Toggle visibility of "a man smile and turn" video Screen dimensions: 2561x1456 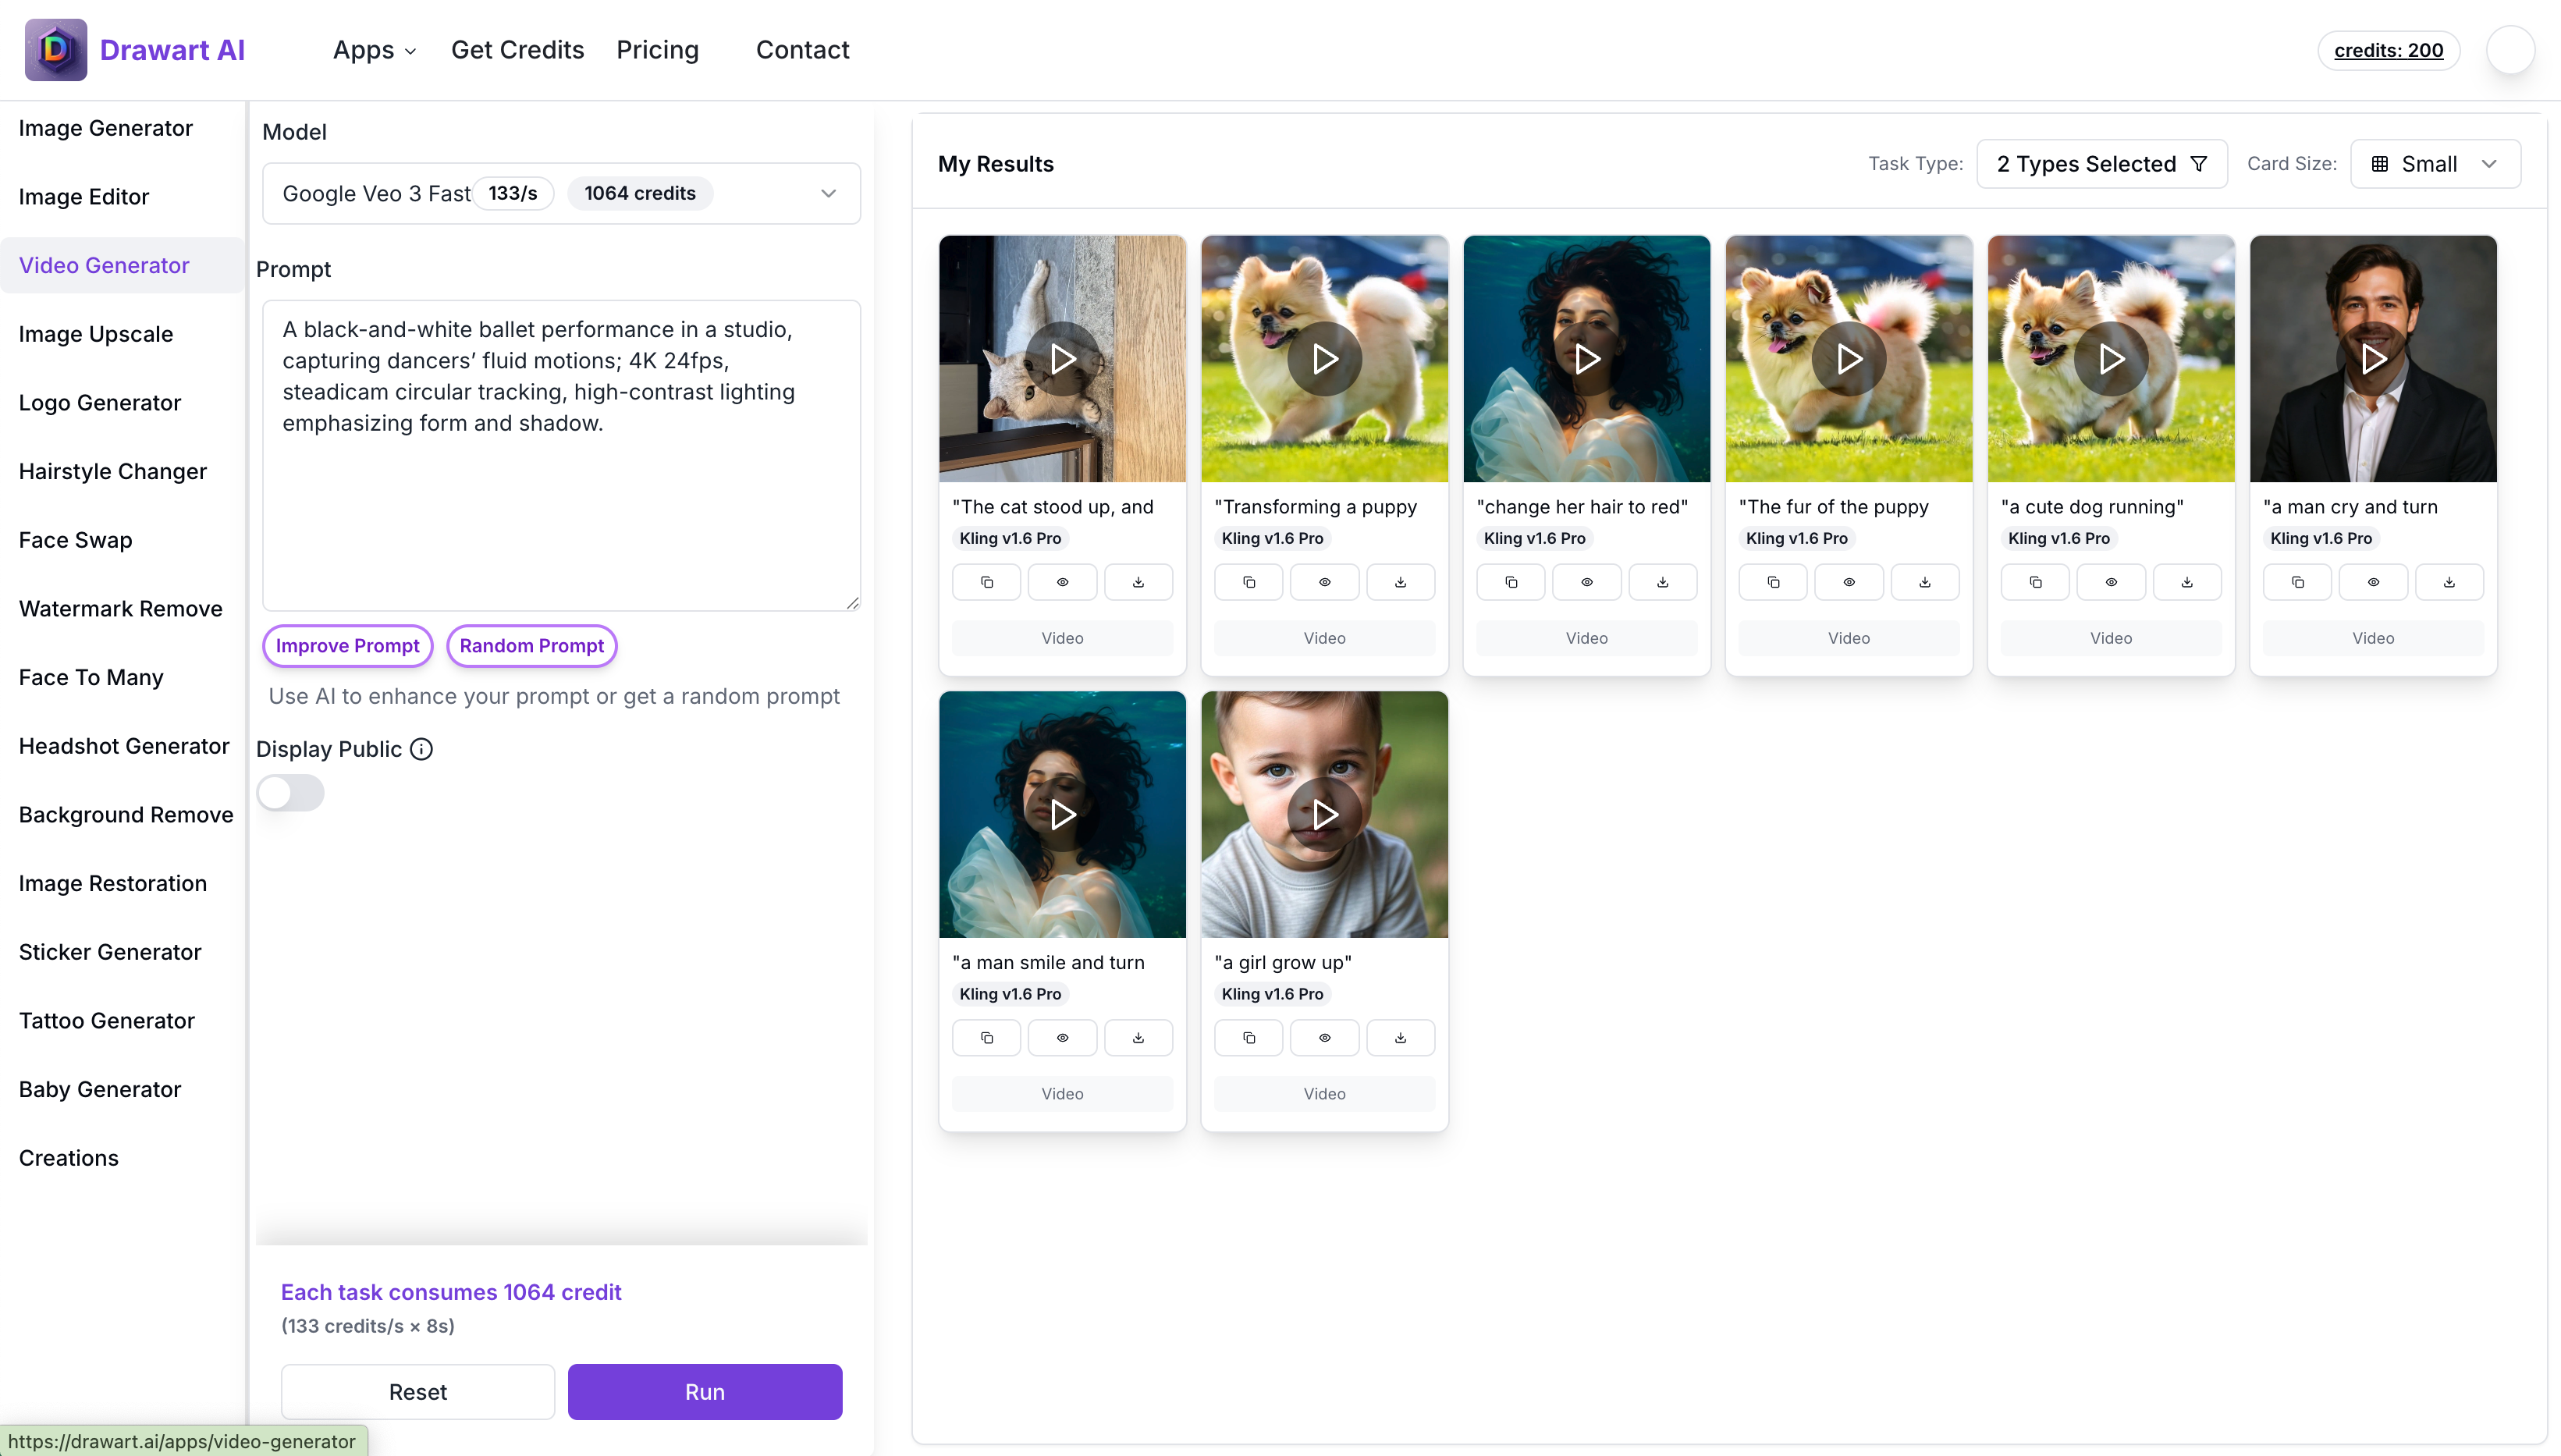coord(1062,1038)
